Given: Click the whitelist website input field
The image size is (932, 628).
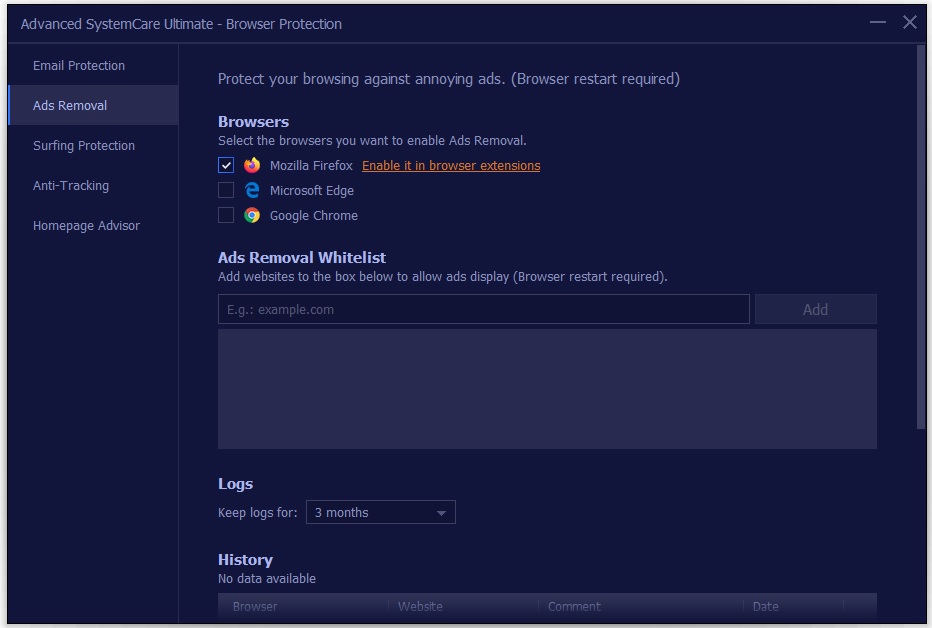Looking at the screenshot, I should point(483,310).
